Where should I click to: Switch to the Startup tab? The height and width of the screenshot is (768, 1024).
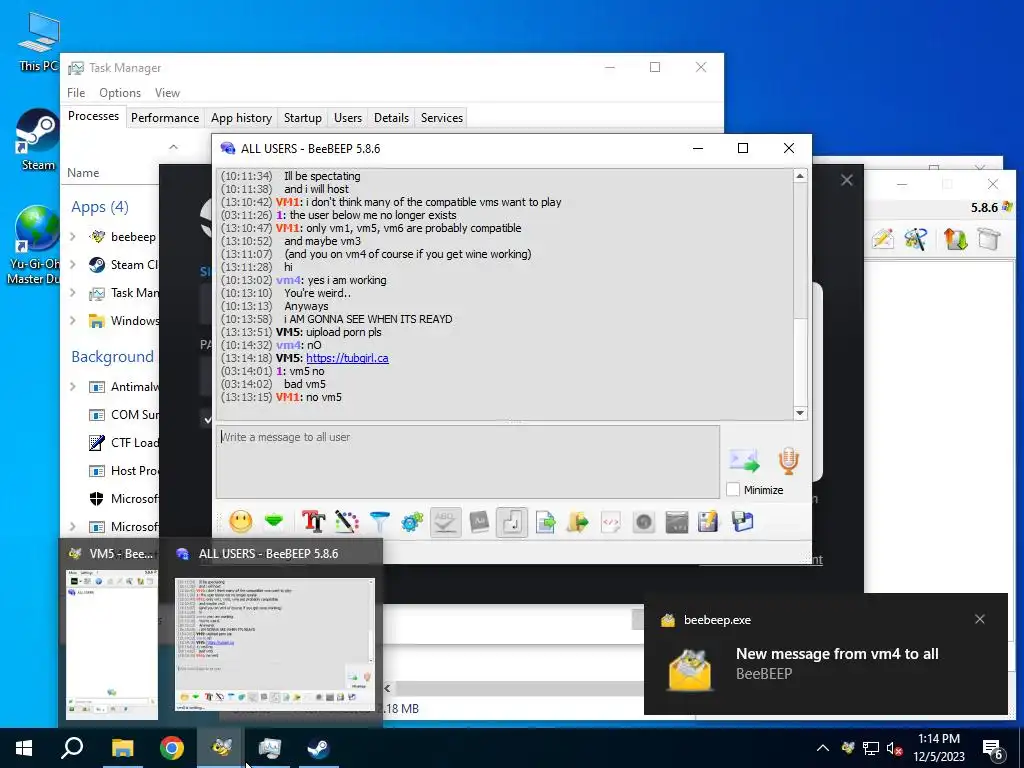pos(302,118)
